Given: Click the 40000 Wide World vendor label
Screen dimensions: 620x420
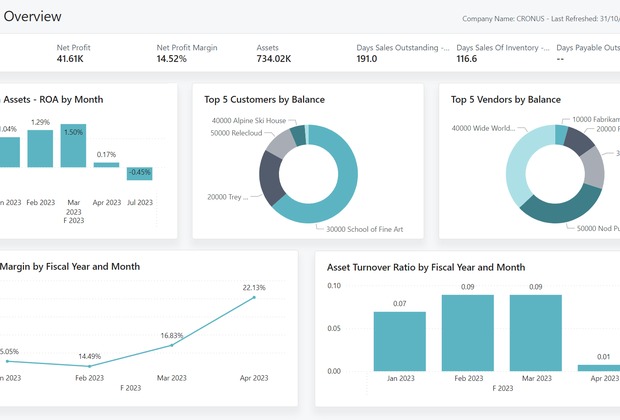Looking at the screenshot, I should tap(483, 128).
